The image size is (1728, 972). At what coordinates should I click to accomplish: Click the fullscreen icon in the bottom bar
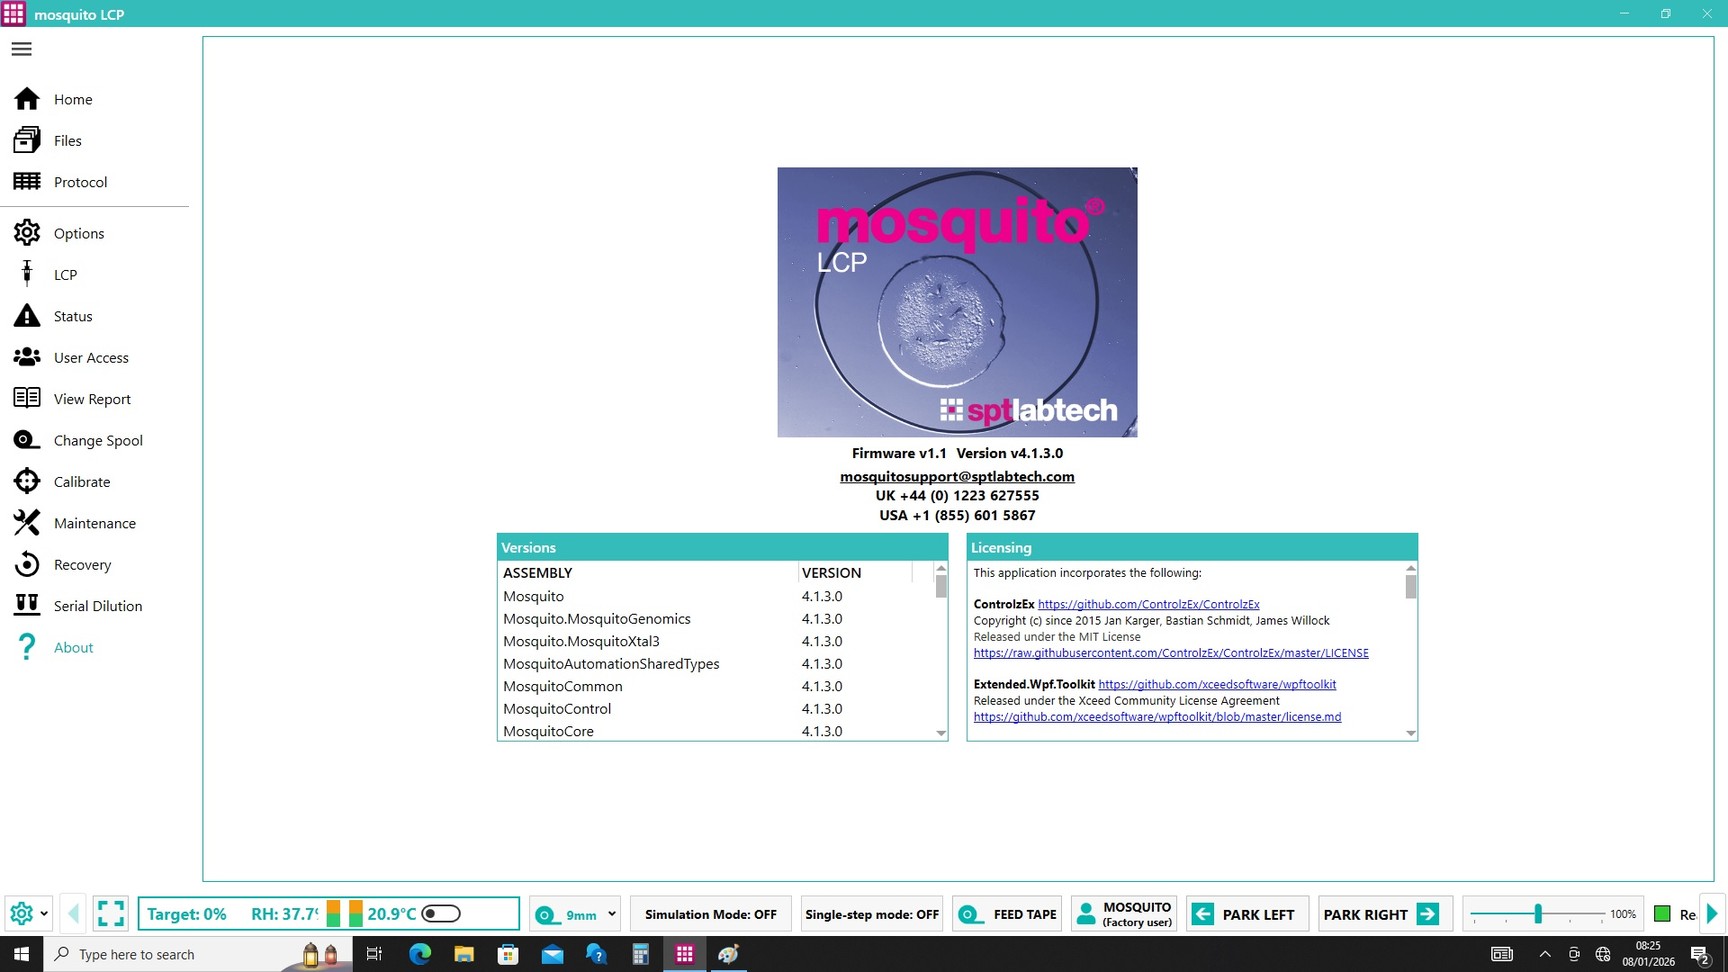[111, 914]
